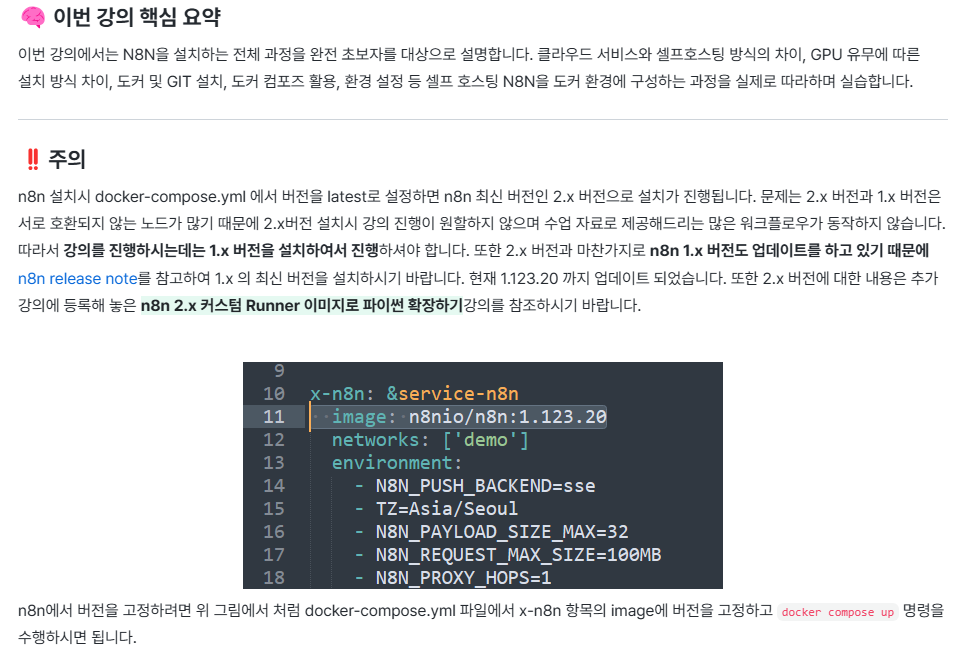The image size is (955, 649).
Task: Click the brain emoji beside 이번 강의 핵심 요약
Action: coord(32,18)
